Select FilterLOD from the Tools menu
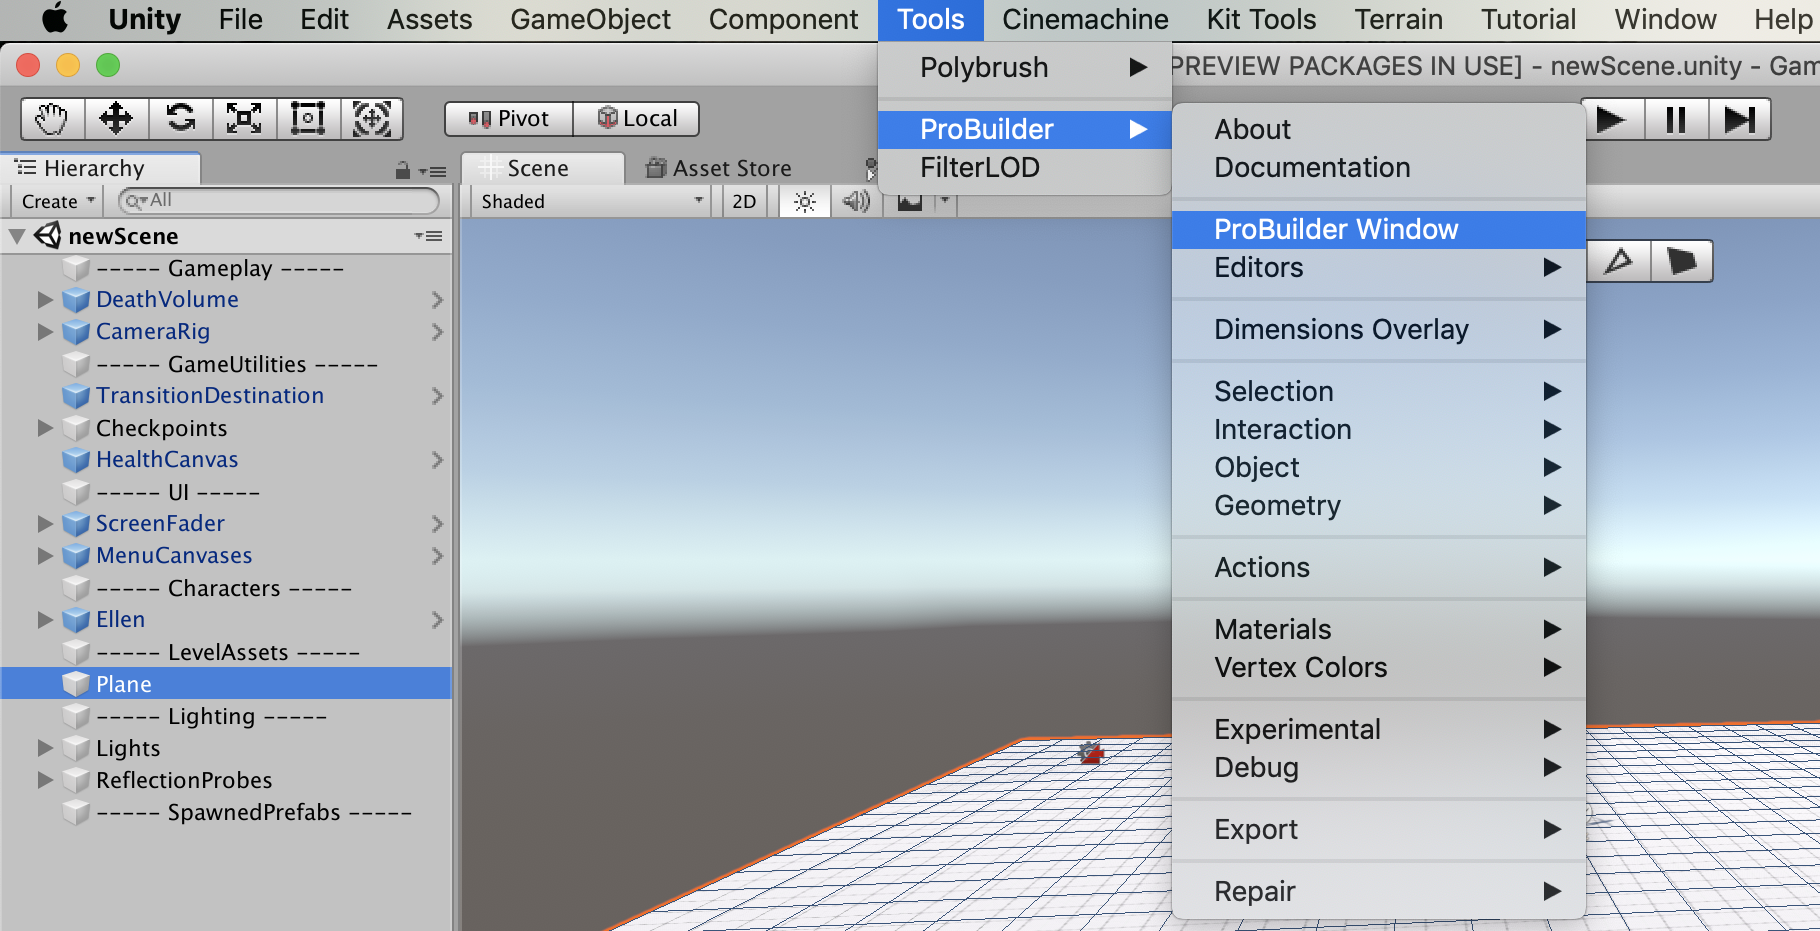 1025,168
